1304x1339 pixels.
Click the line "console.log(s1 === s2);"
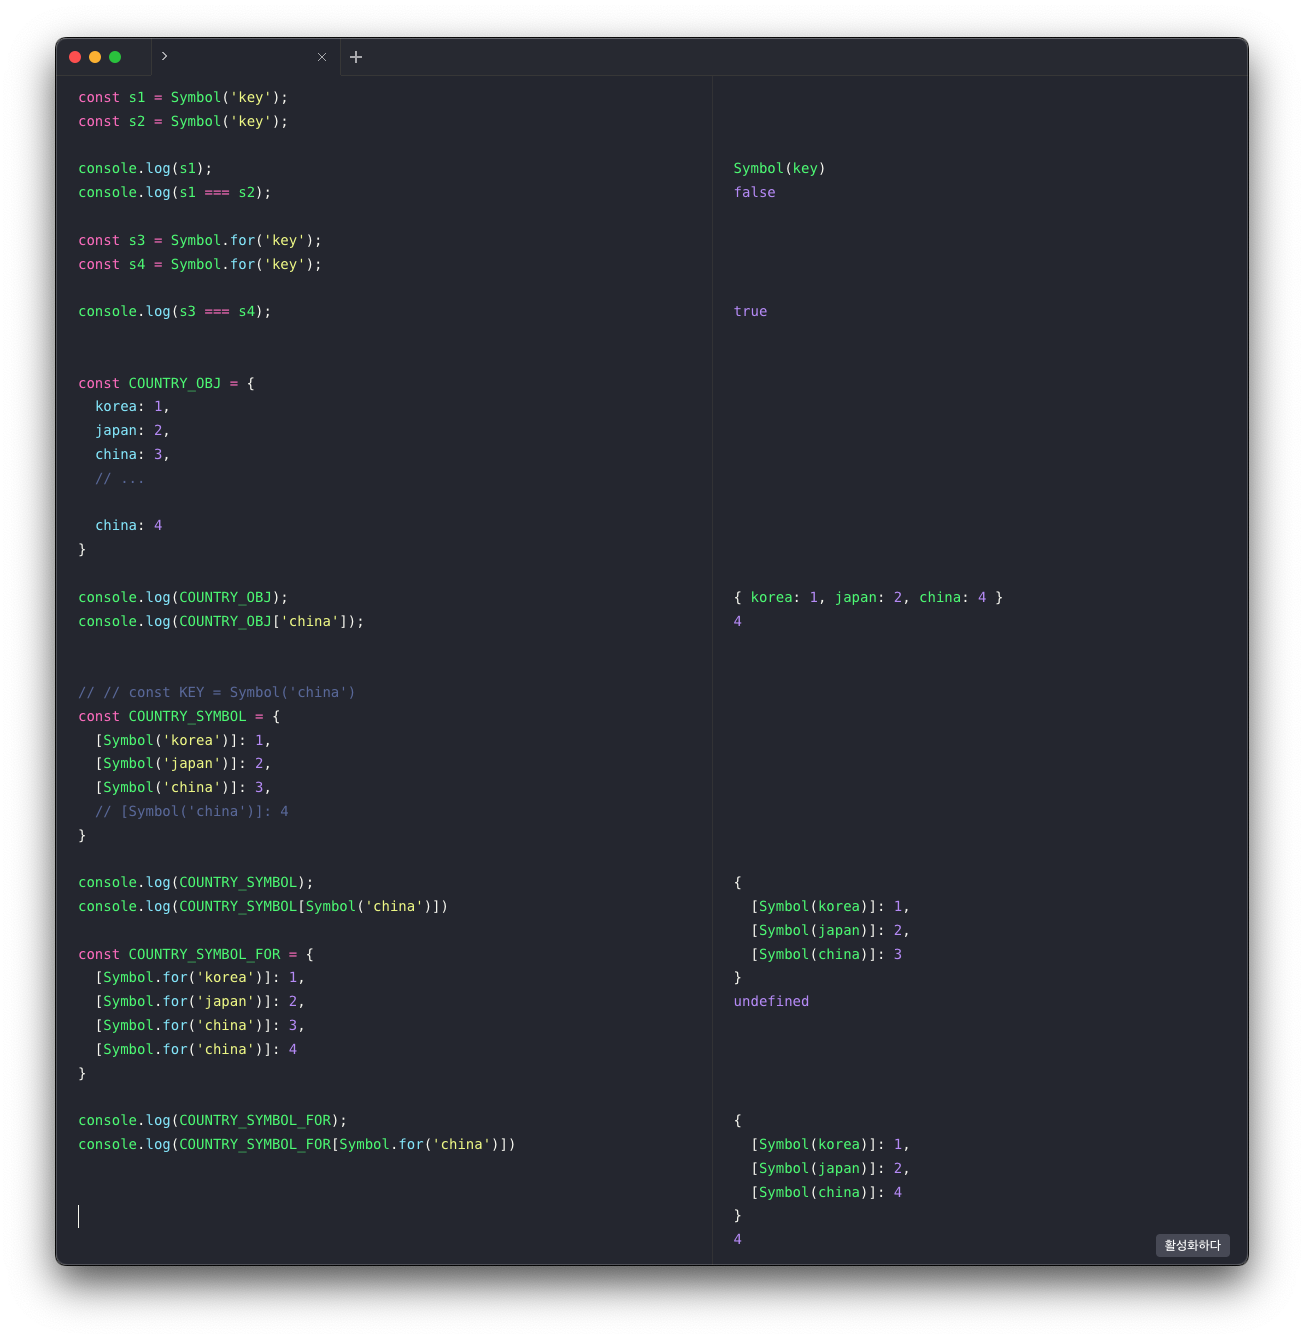tap(175, 192)
